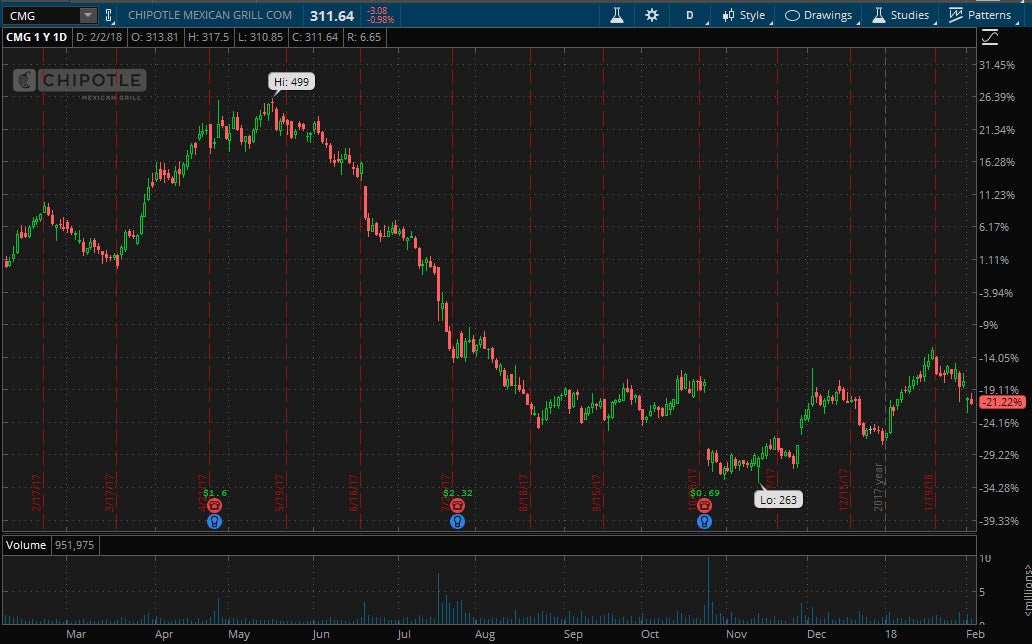Click the 9/15/17 expiration date marker
The width and height of the screenshot is (1032, 644).
tap(597, 493)
